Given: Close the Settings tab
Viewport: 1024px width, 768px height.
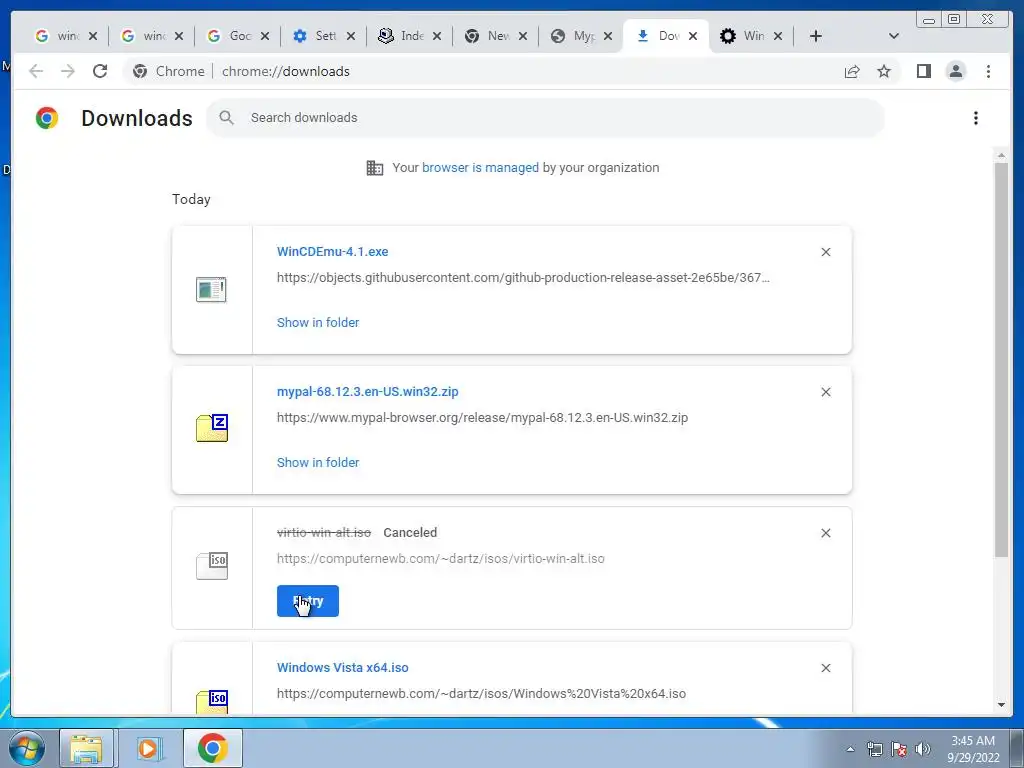Looking at the screenshot, I should pos(351,36).
